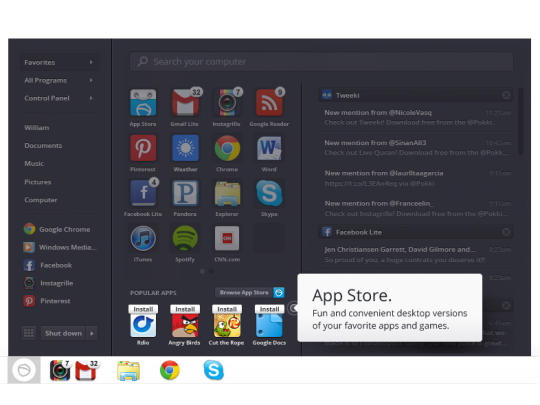This screenshot has height=405, width=540.
Task: Open Jen Christiansen Garrett Facebook notification
Action: click(x=416, y=255)
